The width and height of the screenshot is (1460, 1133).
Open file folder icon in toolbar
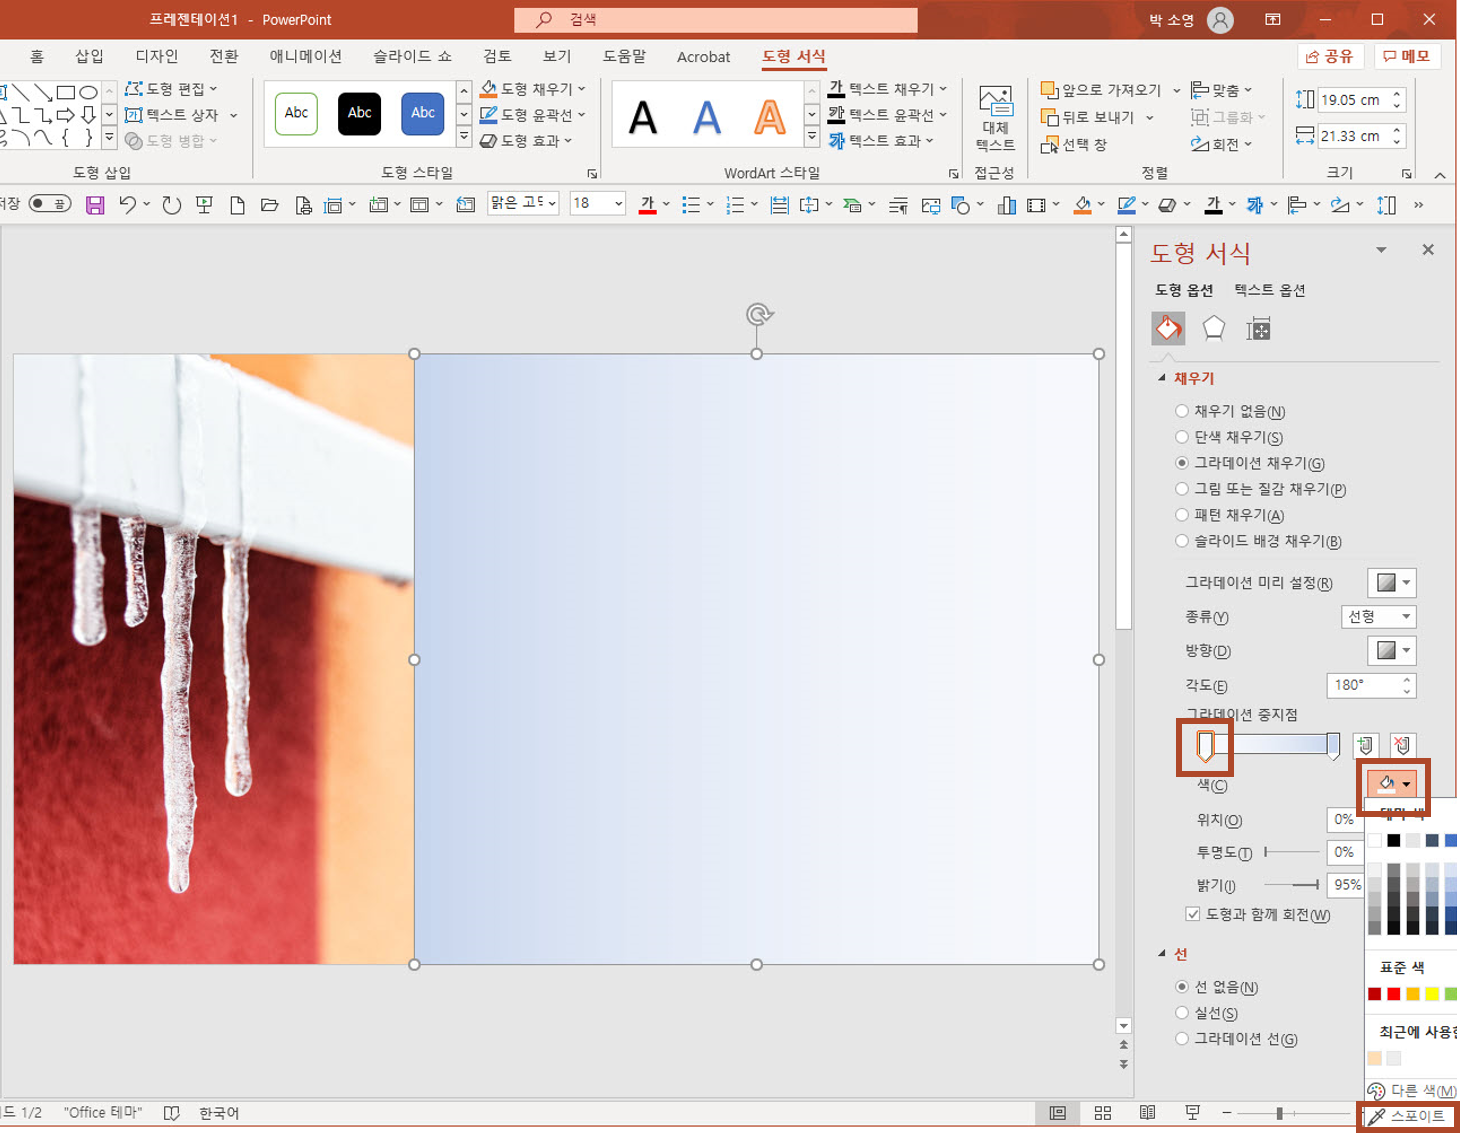pos(269,205)
